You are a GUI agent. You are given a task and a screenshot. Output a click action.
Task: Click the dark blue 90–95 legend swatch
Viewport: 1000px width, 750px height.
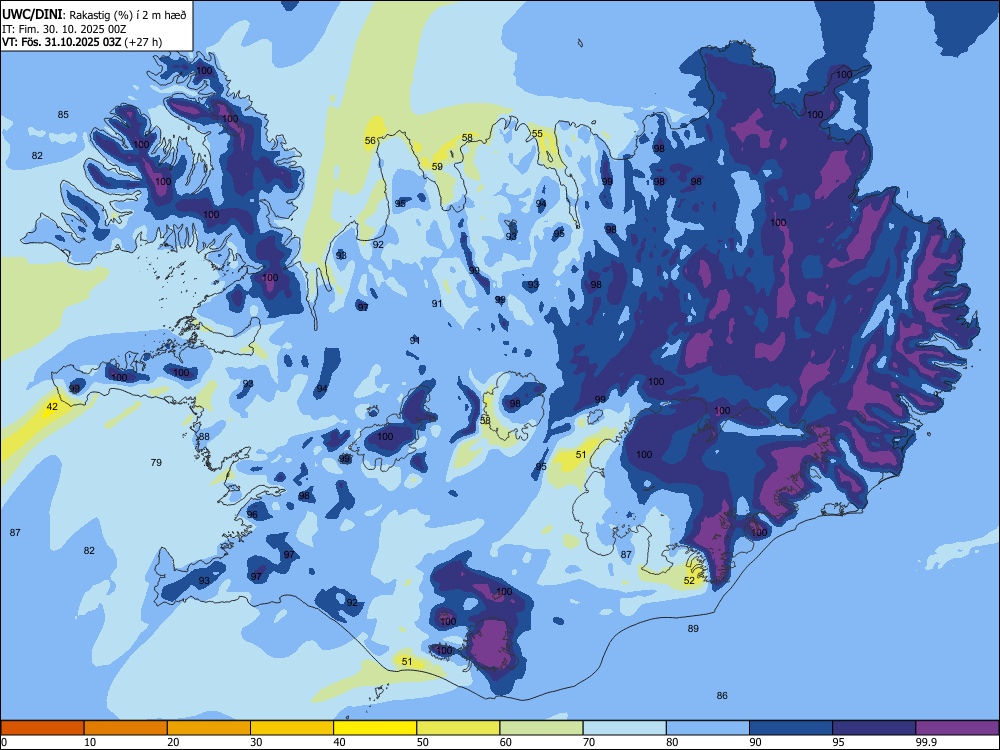(791, 728)
